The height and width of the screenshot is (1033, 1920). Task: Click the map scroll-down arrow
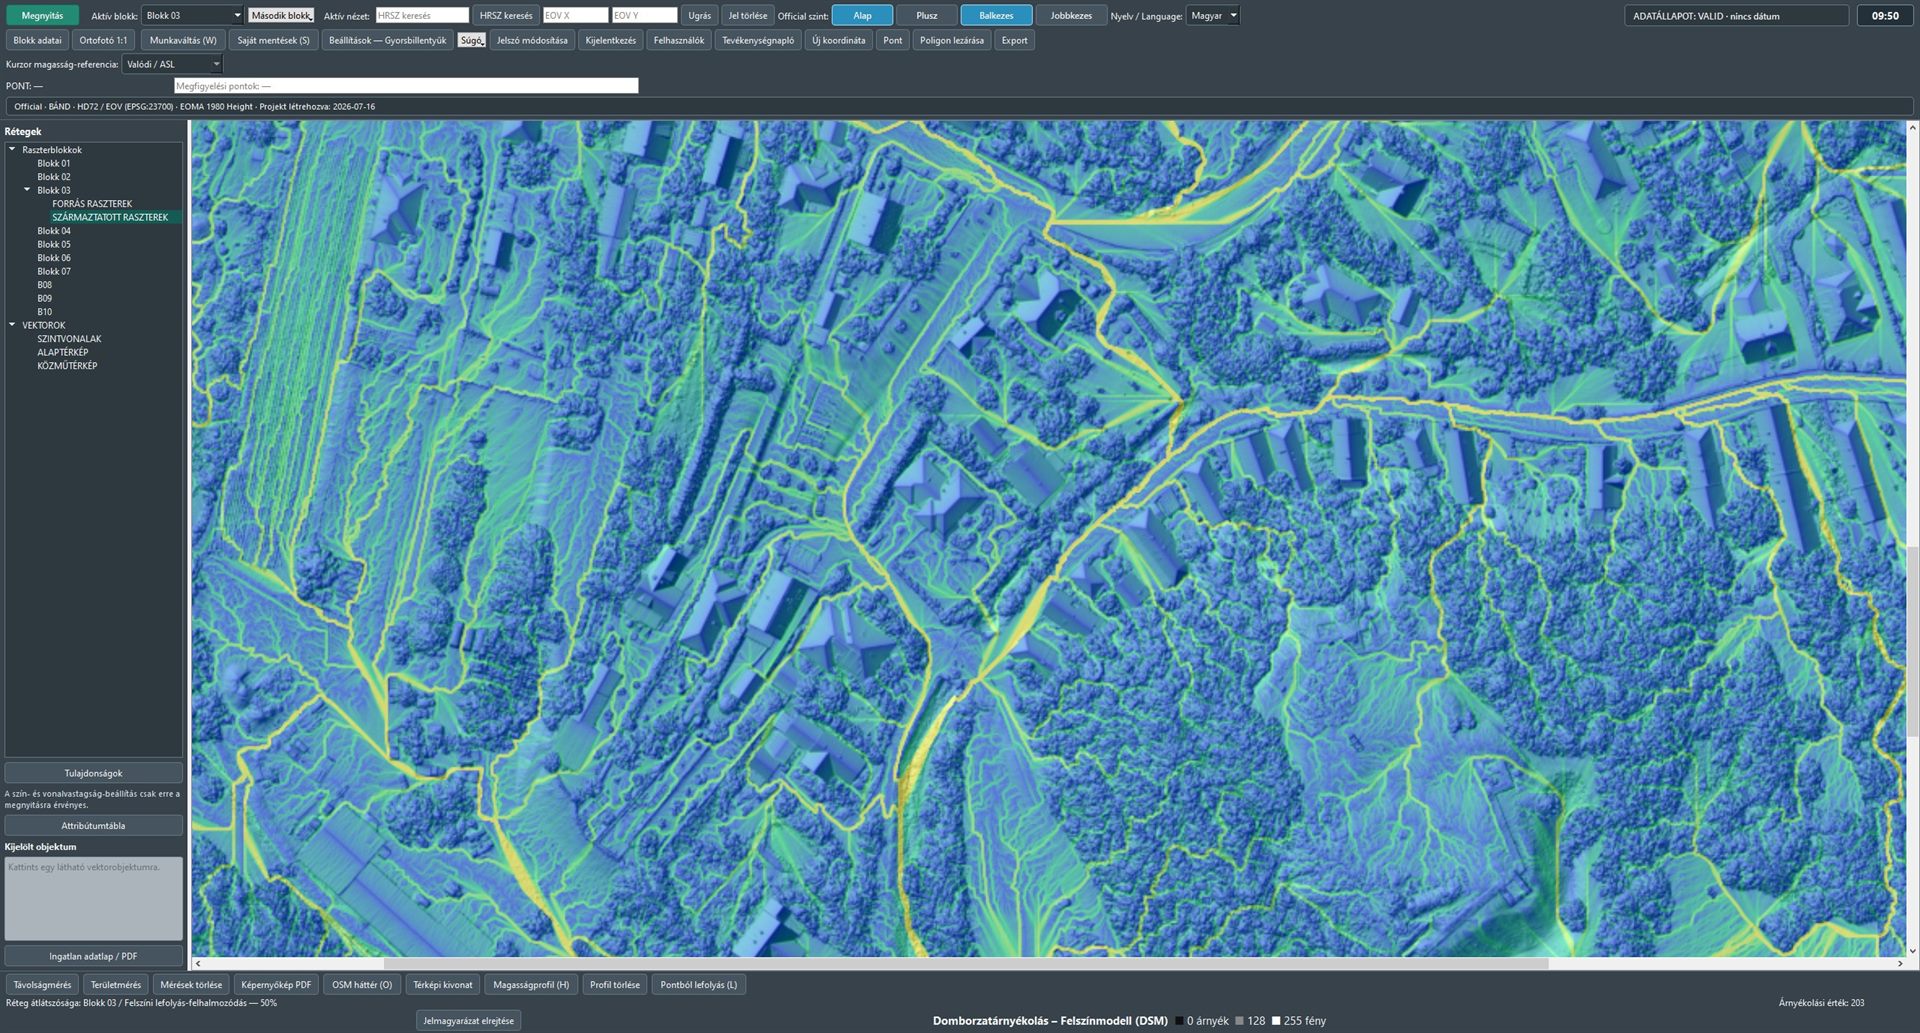coord(1913,951)
